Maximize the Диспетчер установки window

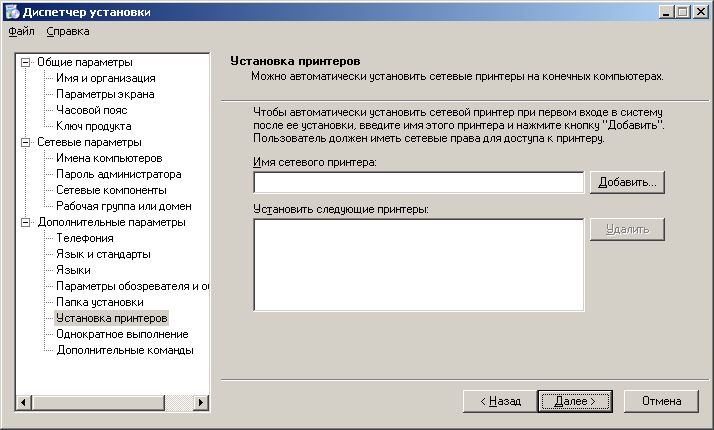click(x=683, y=12)
